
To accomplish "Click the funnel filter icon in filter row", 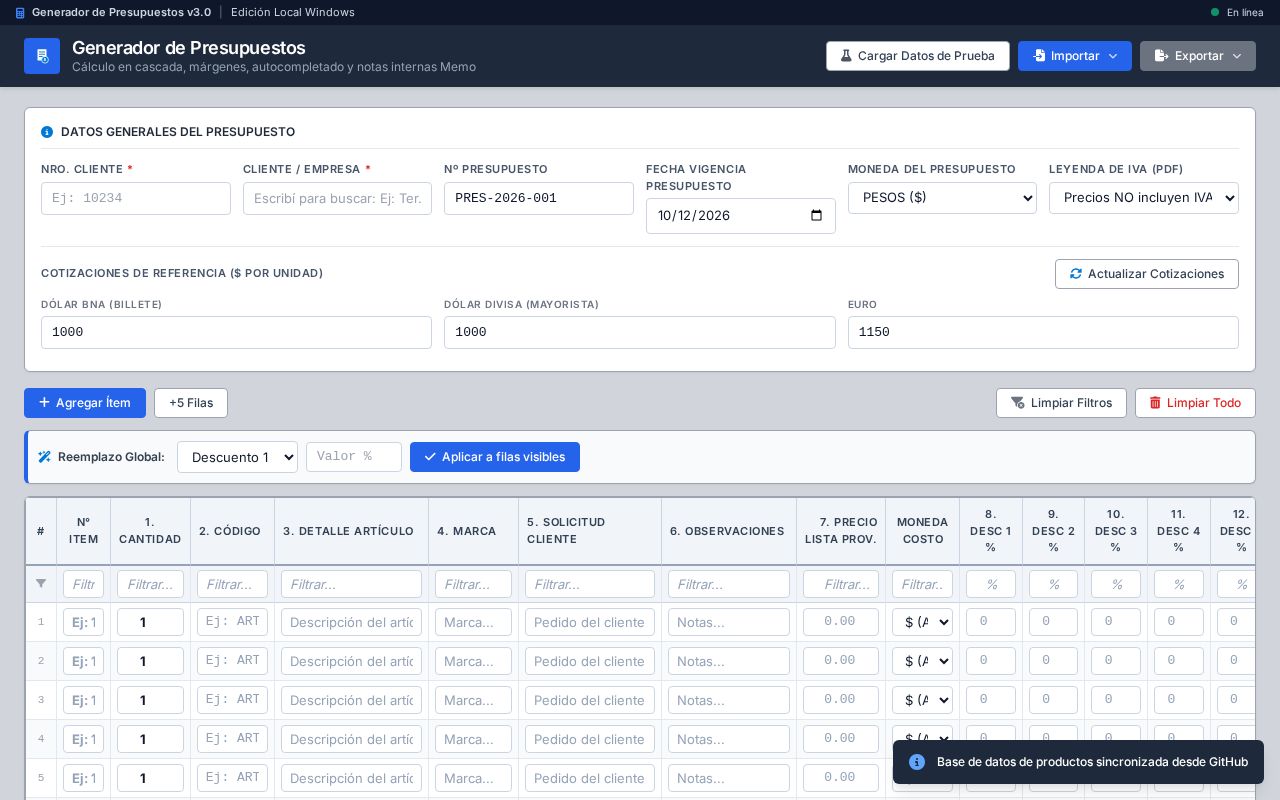I will click(x=41, y=583).
